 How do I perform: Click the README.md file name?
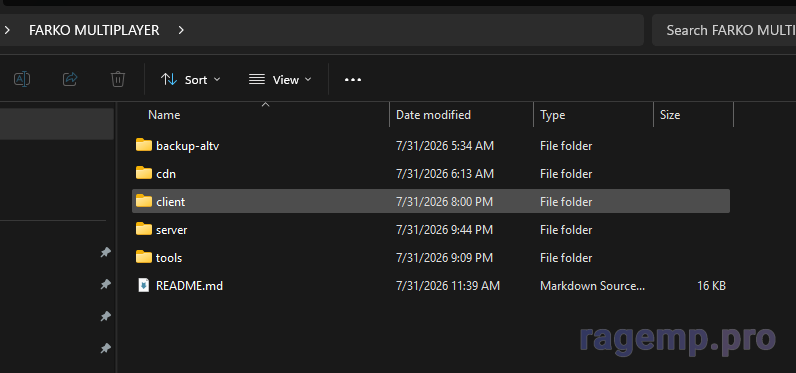coord(189,286)
